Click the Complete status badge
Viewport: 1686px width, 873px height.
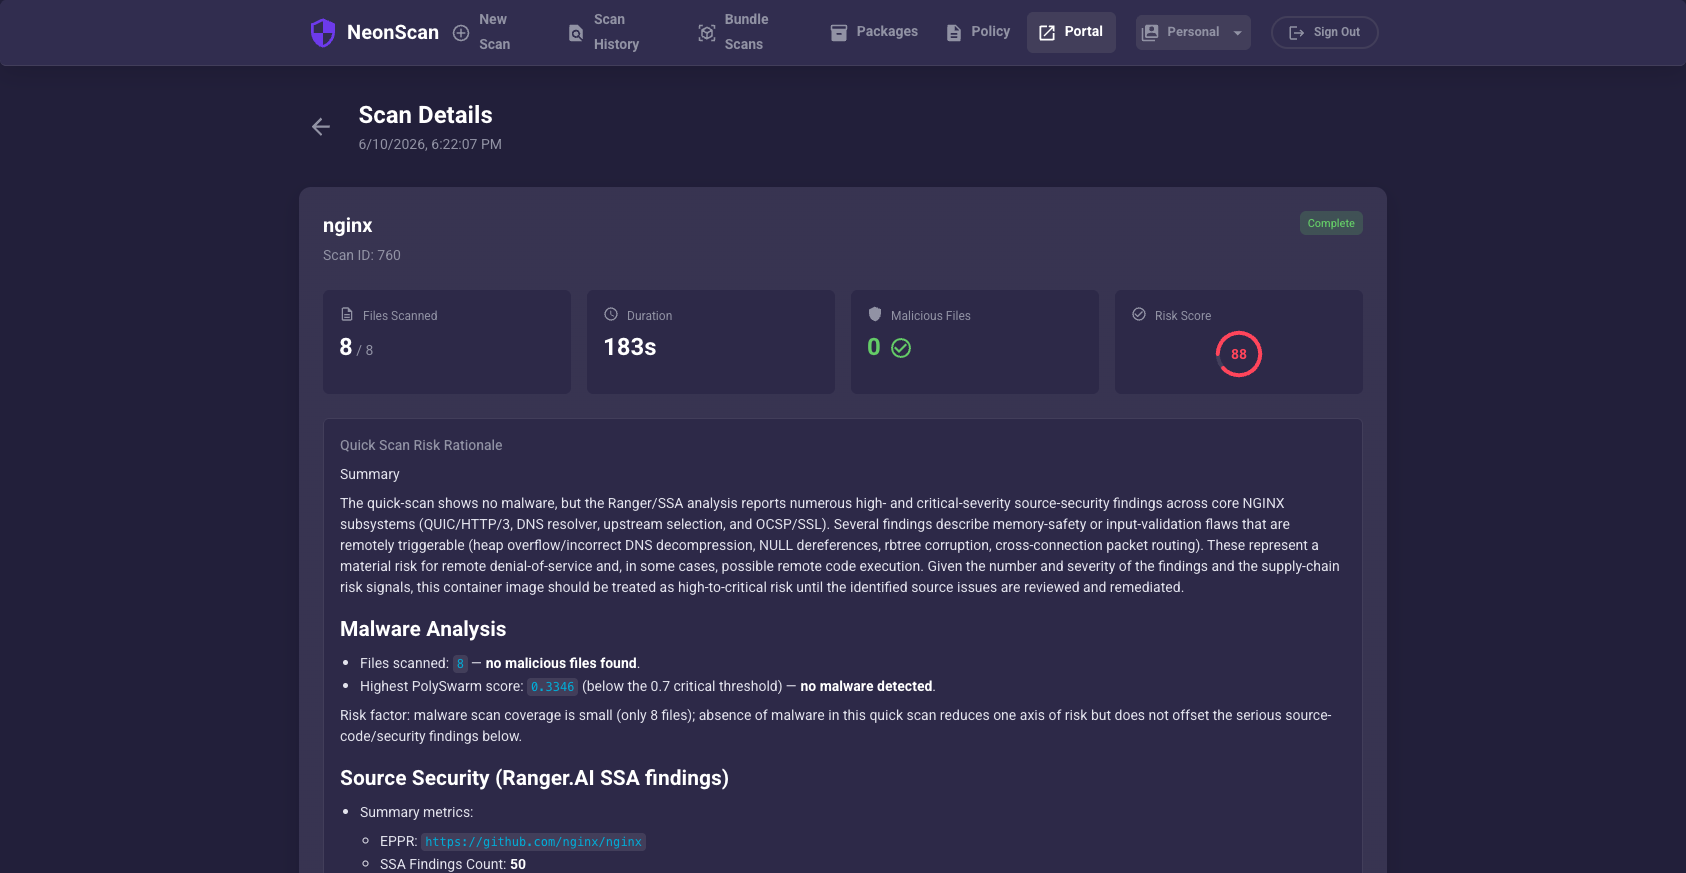coord(1331,223)
